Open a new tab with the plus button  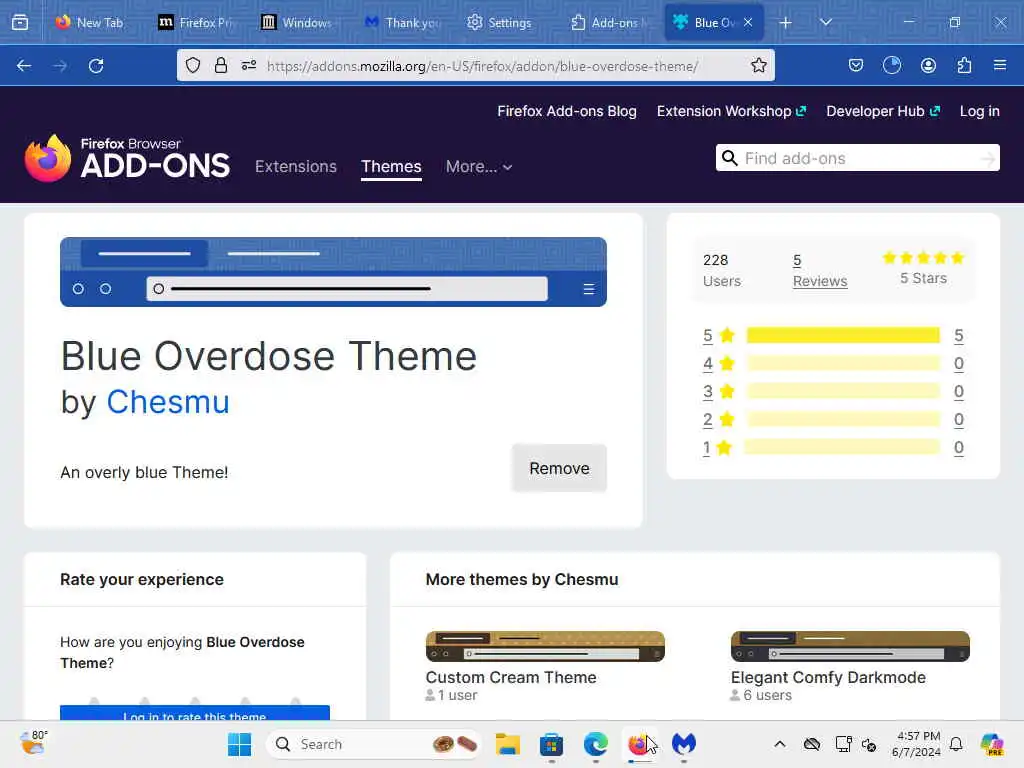point(786,23)
